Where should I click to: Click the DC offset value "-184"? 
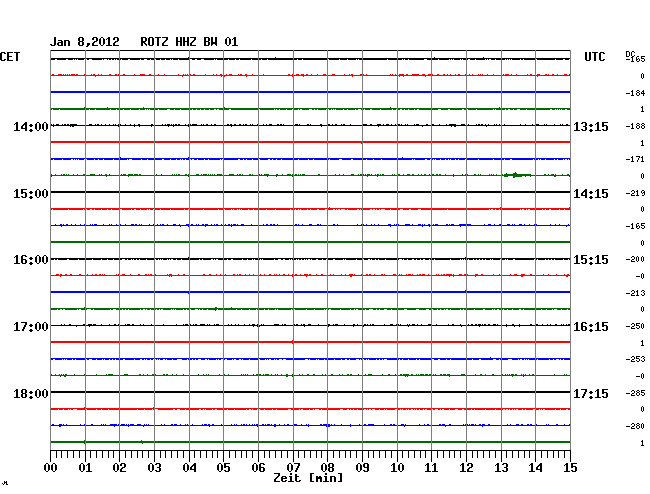635,93
